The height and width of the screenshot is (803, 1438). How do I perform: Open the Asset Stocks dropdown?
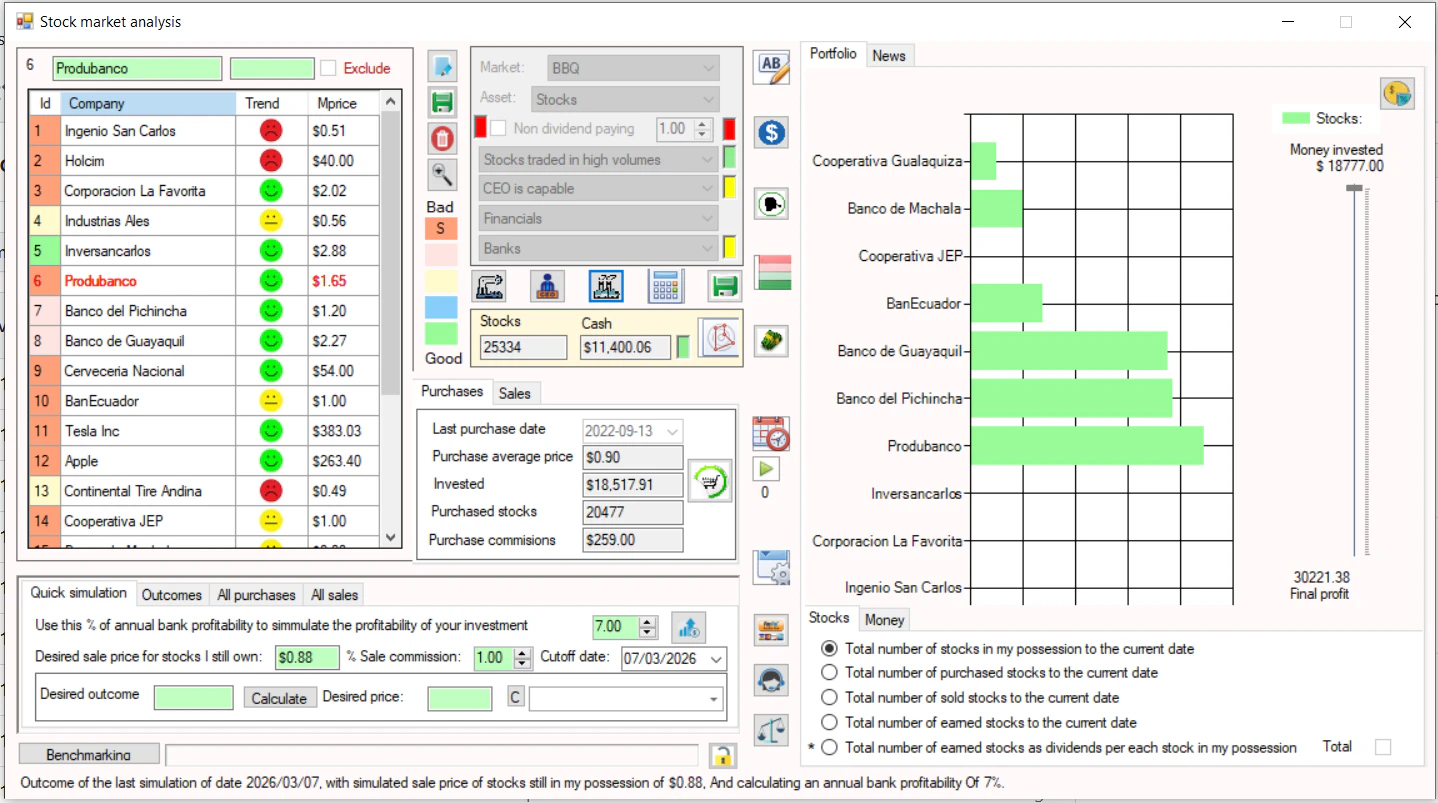[625, 99]
